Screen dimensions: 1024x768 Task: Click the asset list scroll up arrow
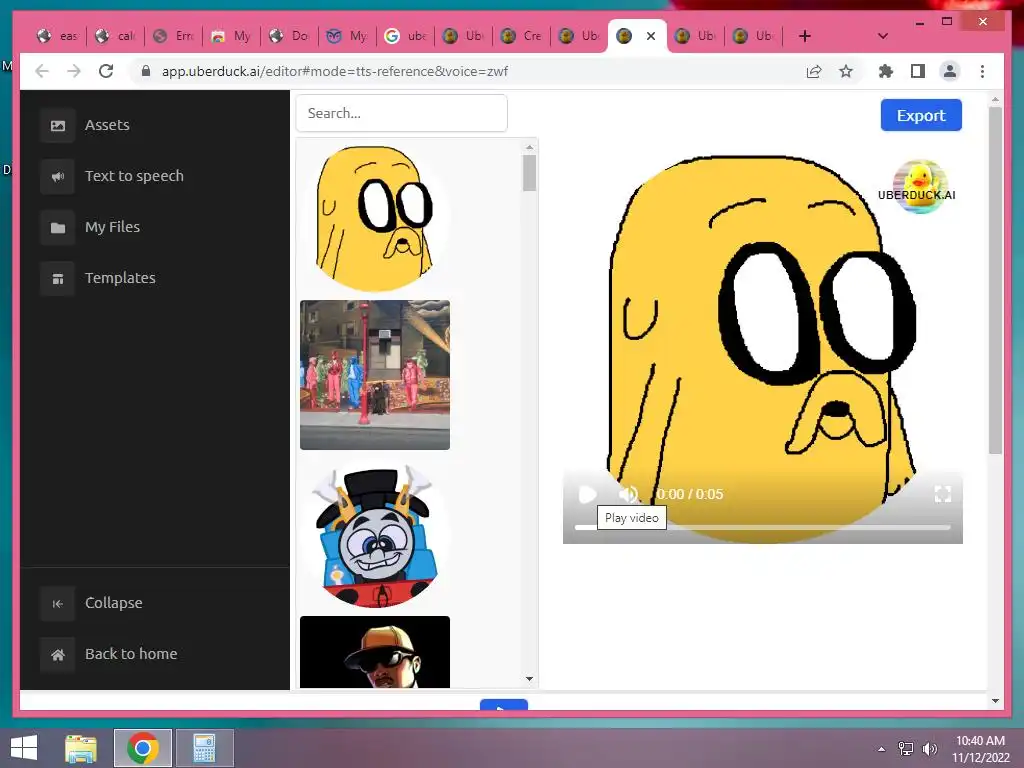pos(530,148)
